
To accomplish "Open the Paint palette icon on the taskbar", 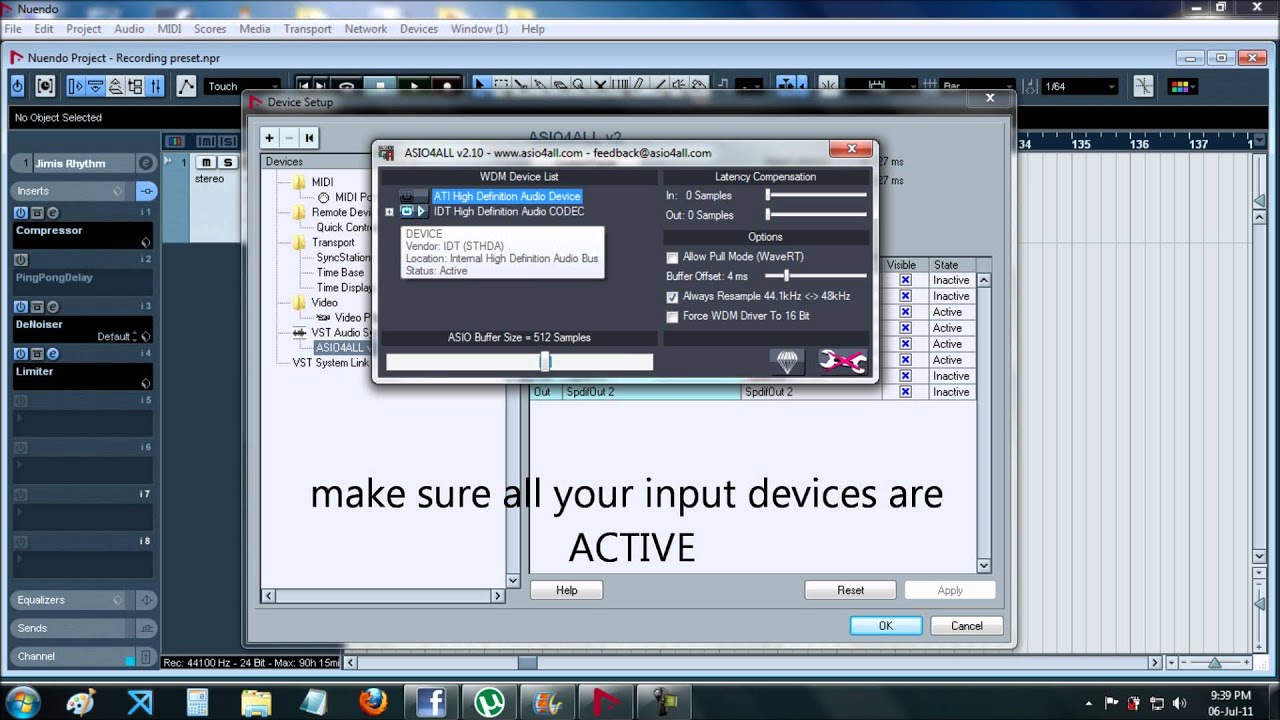I will click(80, 702).
